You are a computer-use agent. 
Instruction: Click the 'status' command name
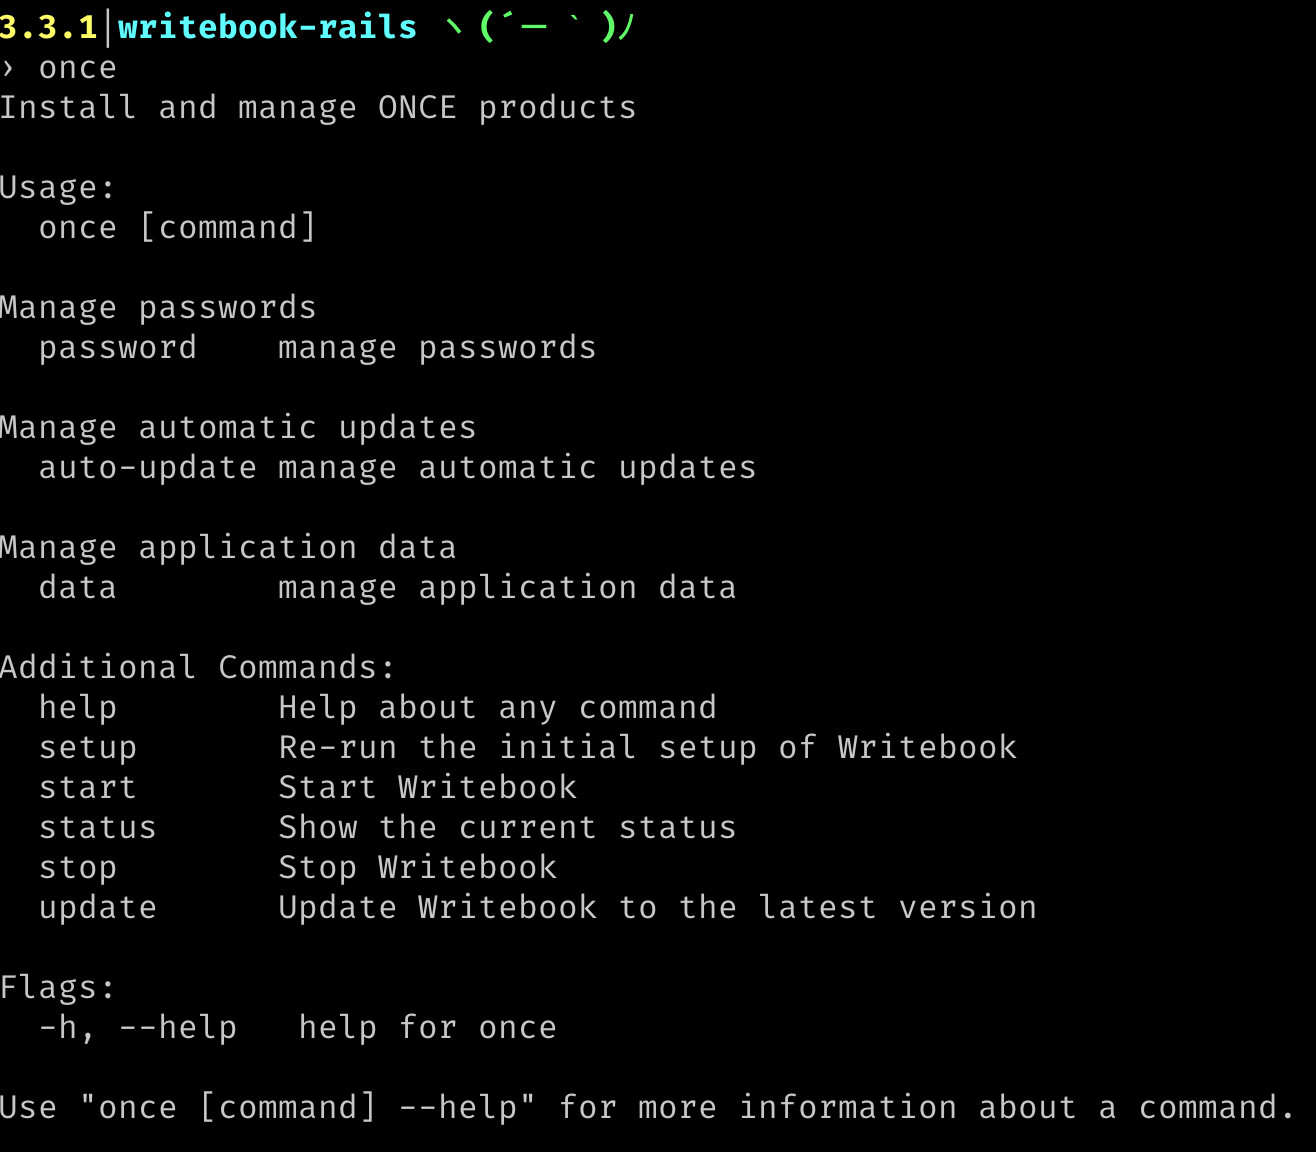98,828
